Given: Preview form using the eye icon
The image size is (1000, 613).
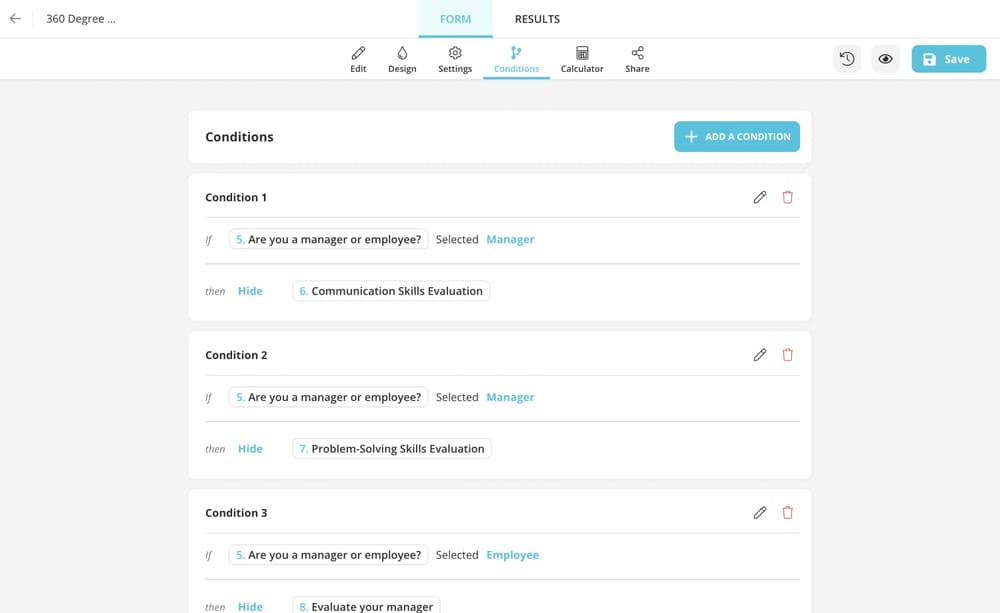Looking at the screenshot, I should point(885,59).
